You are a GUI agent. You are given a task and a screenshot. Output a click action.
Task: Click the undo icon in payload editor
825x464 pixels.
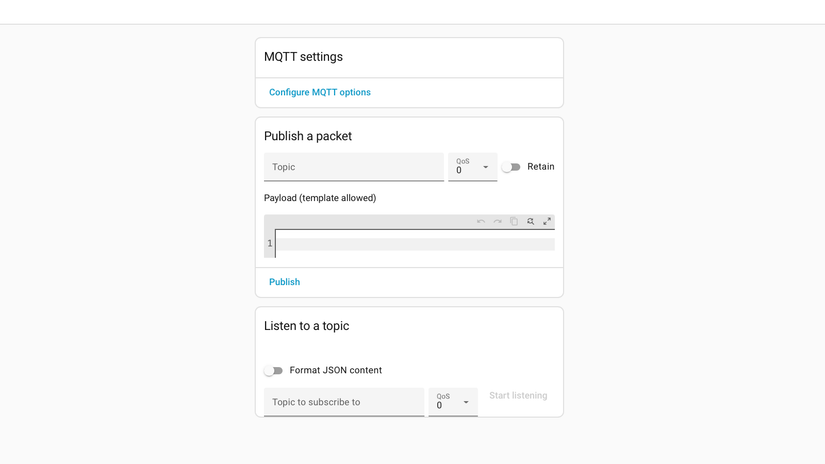481,222
